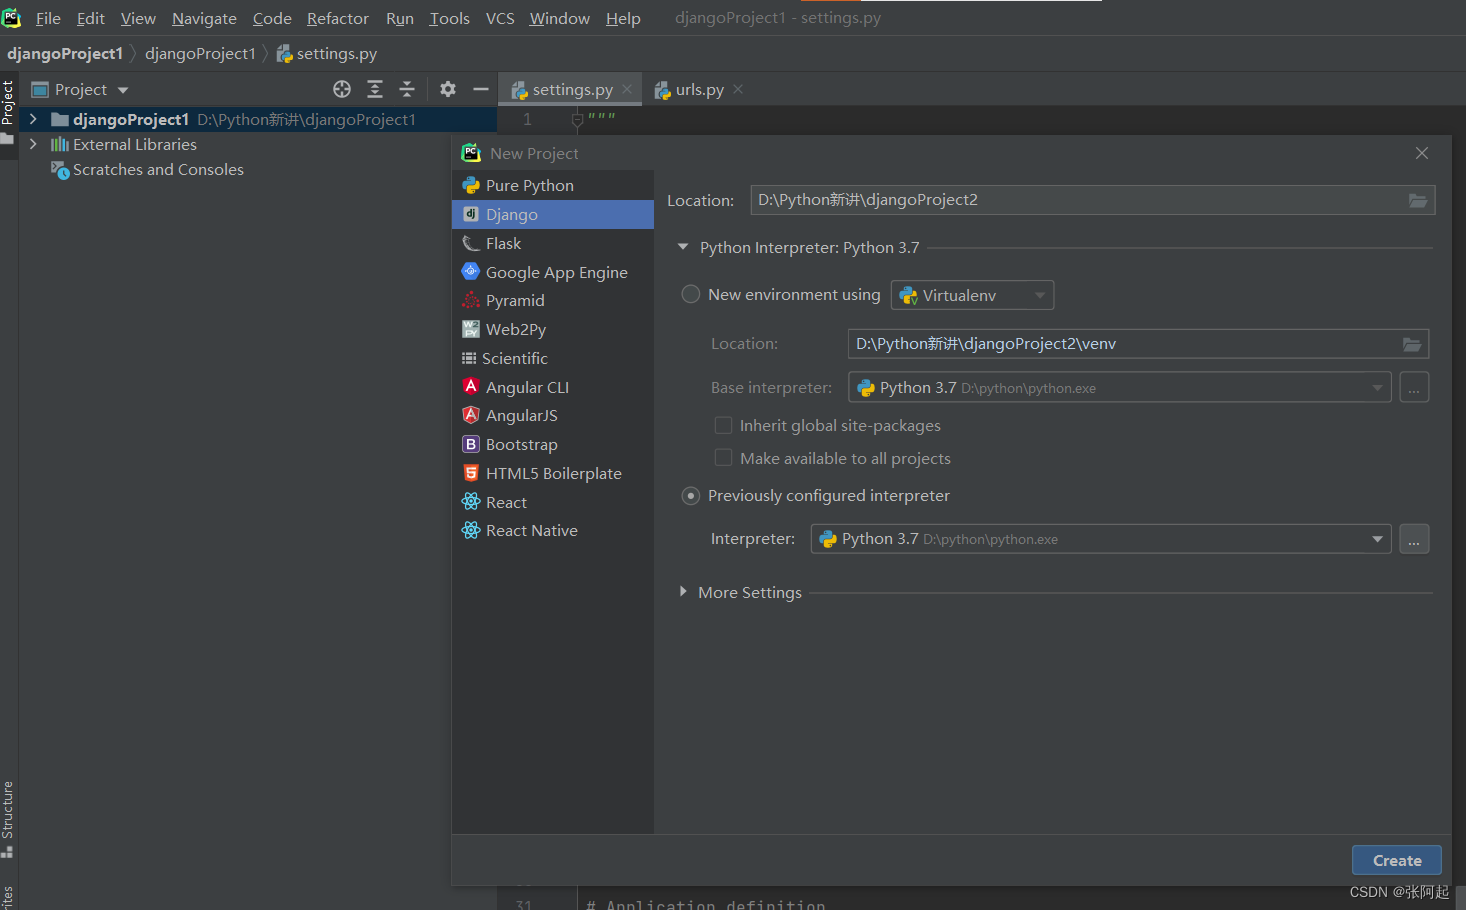Click ellipsis button beside Interpreter dropdown
This screenshot has width=1466, height=910.
[x=1414, y=539]
